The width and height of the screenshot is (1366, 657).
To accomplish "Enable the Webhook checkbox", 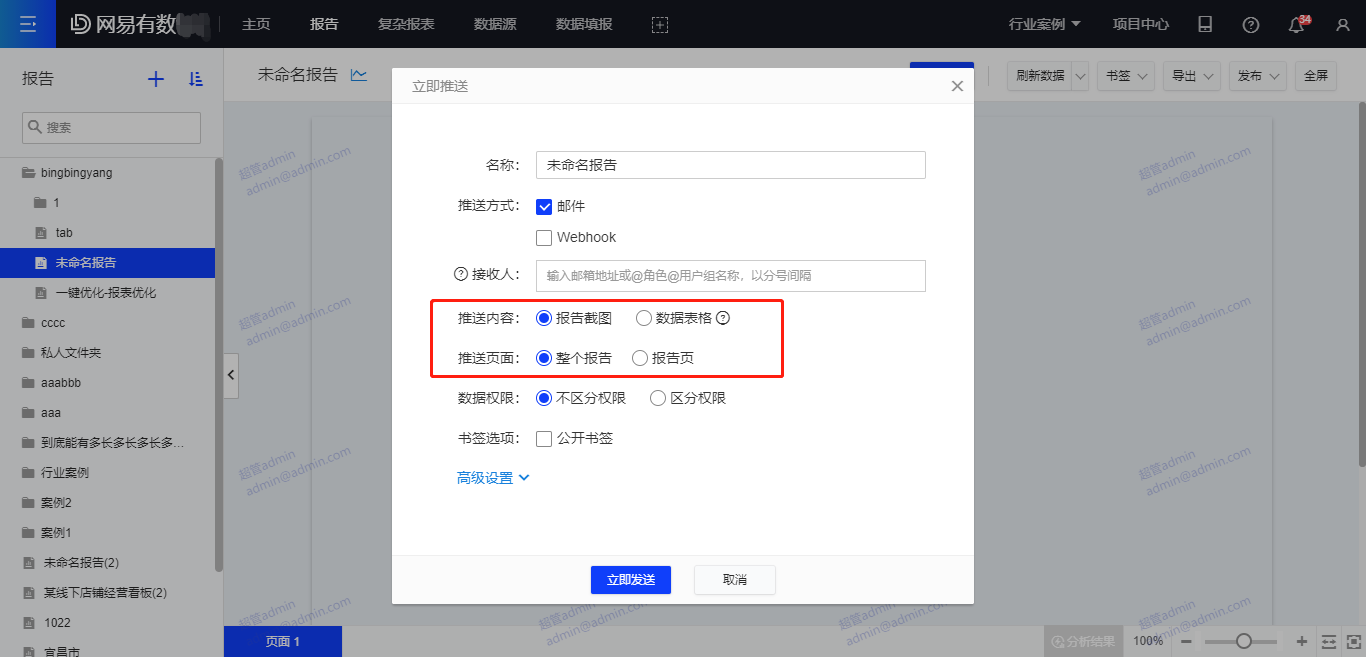I will (x=544, y=238).
